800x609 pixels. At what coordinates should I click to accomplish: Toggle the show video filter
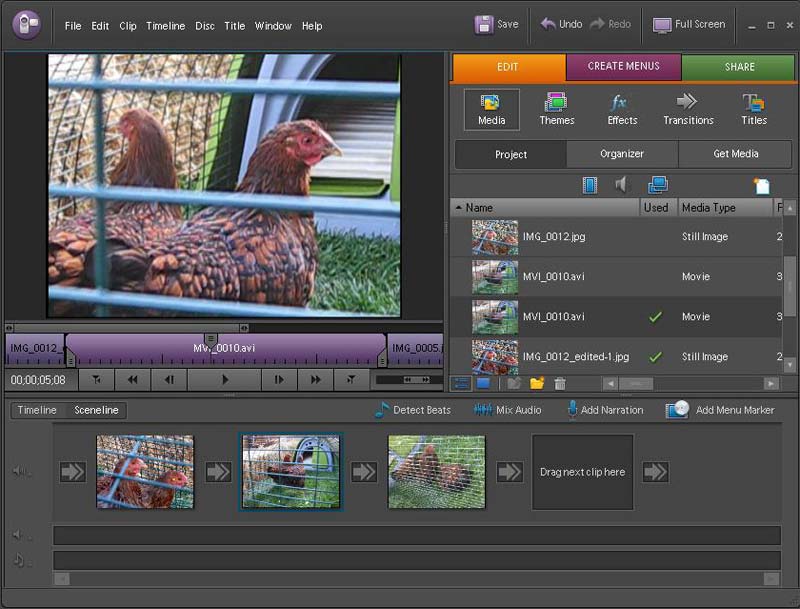point(589,185)
